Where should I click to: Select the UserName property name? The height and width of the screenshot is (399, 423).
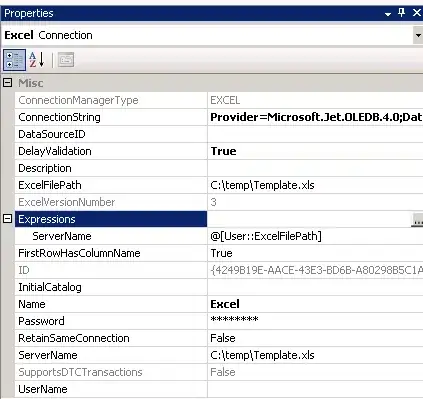[43, 389]
